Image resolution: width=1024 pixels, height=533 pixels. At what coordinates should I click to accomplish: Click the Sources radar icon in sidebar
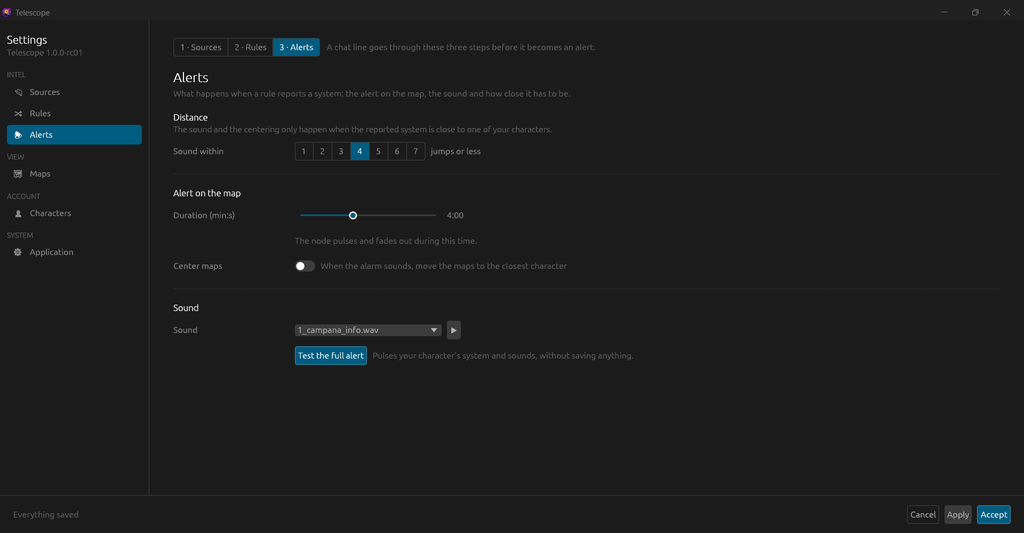[18, 92]
